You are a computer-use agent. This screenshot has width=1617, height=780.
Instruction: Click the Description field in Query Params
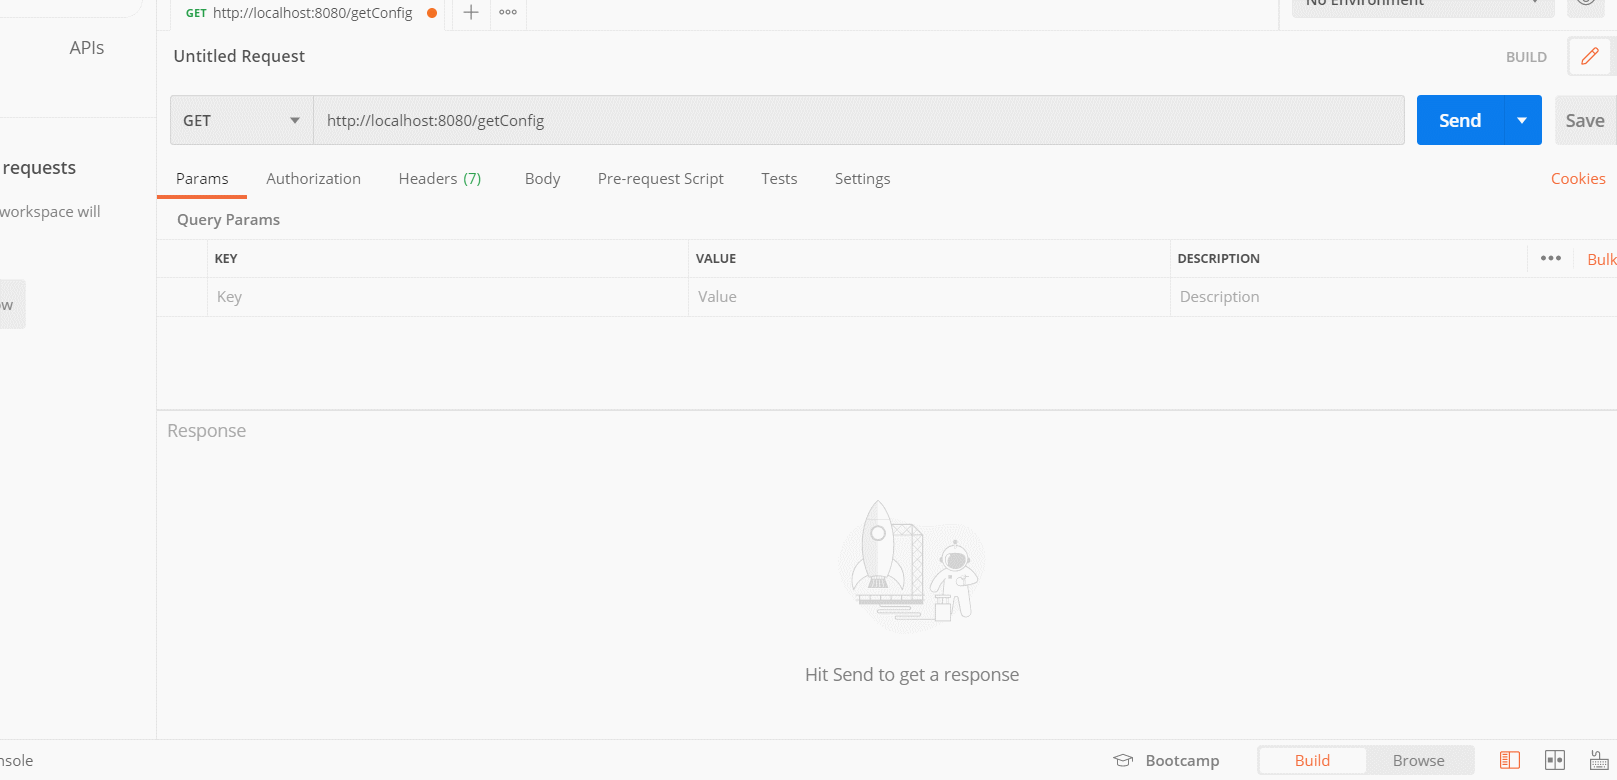pyautogui.click(x=1393, y=297)
